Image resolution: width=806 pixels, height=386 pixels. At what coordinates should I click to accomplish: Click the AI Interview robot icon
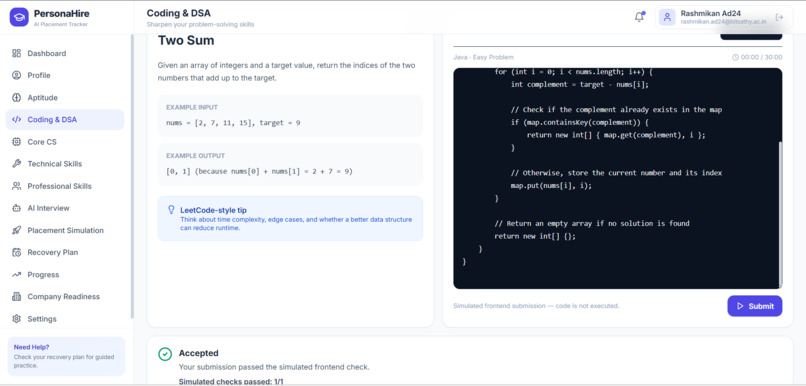point(16,208)
